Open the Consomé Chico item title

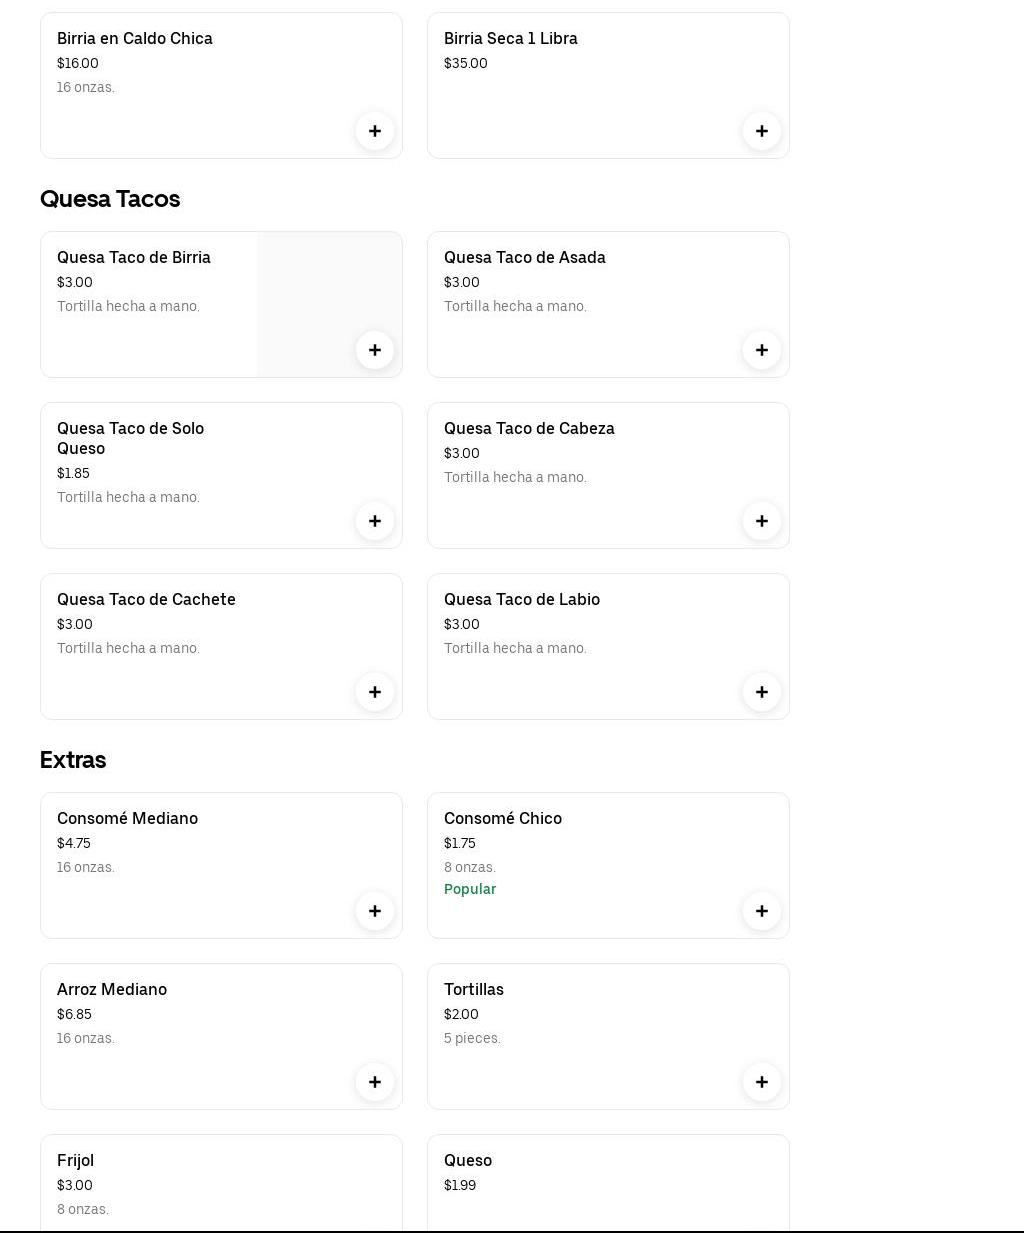click(503, 819)
